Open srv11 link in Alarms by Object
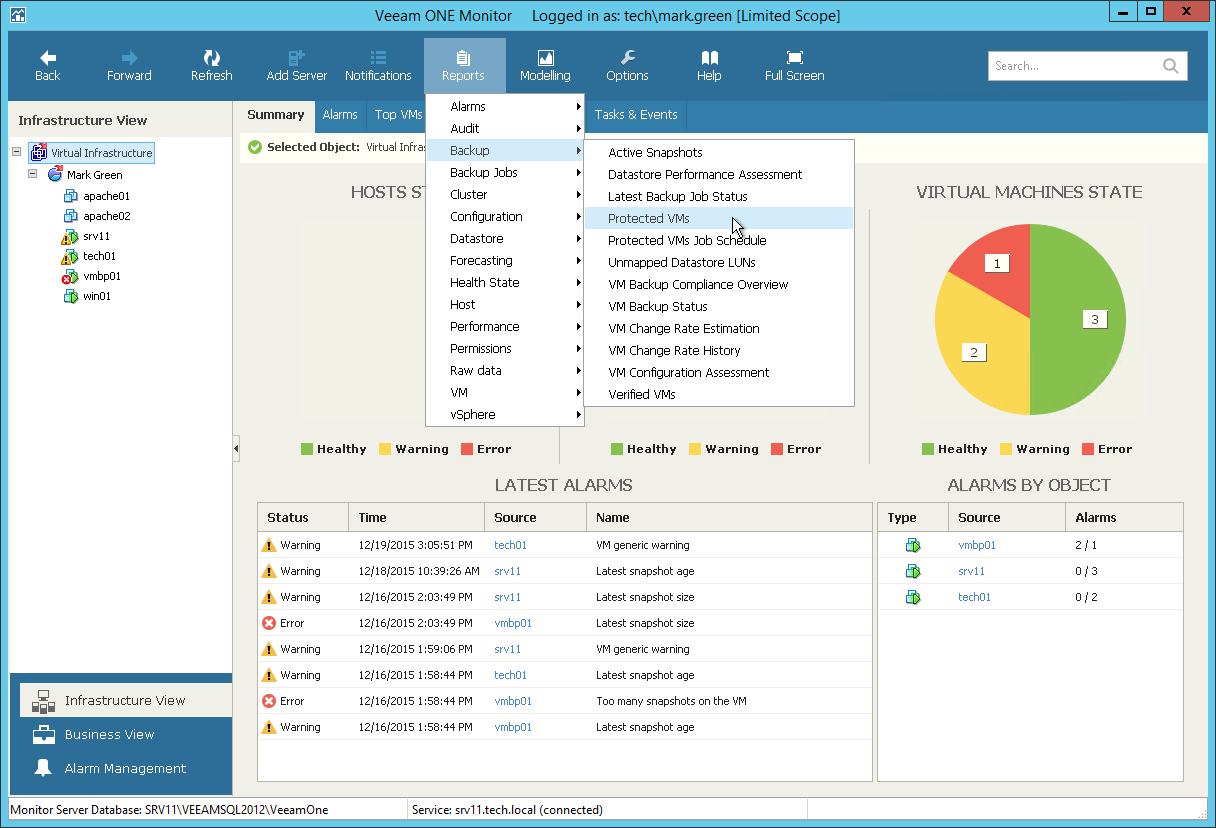Viewport: 1216px width, 828px height. 971,571
